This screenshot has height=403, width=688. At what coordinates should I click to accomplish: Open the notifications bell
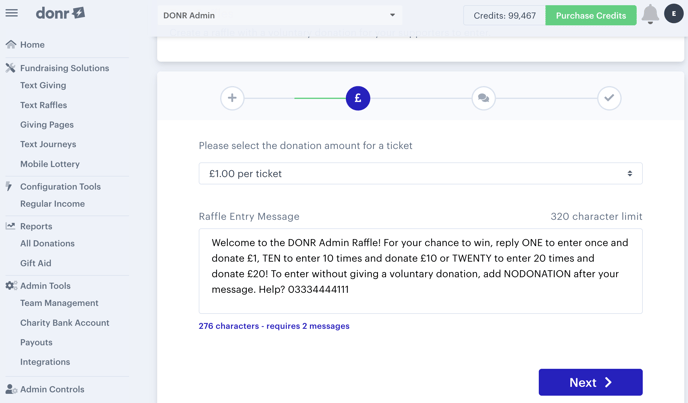pyautogui.click(x=650, y=14)
